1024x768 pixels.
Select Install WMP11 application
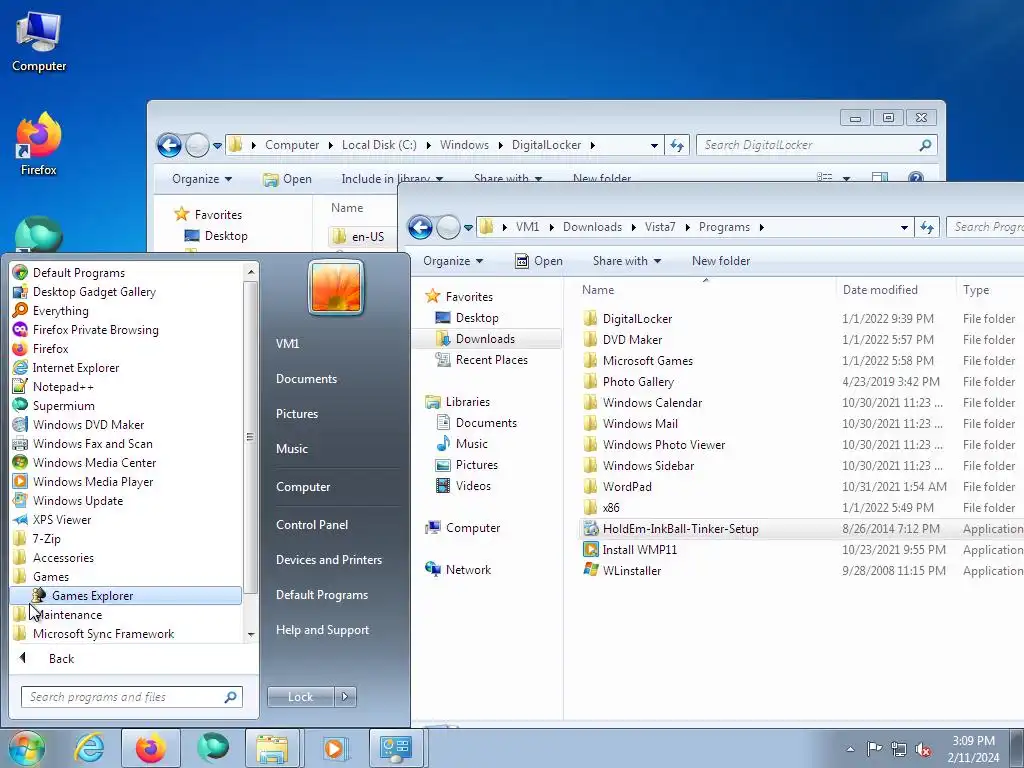coord(639,549)
